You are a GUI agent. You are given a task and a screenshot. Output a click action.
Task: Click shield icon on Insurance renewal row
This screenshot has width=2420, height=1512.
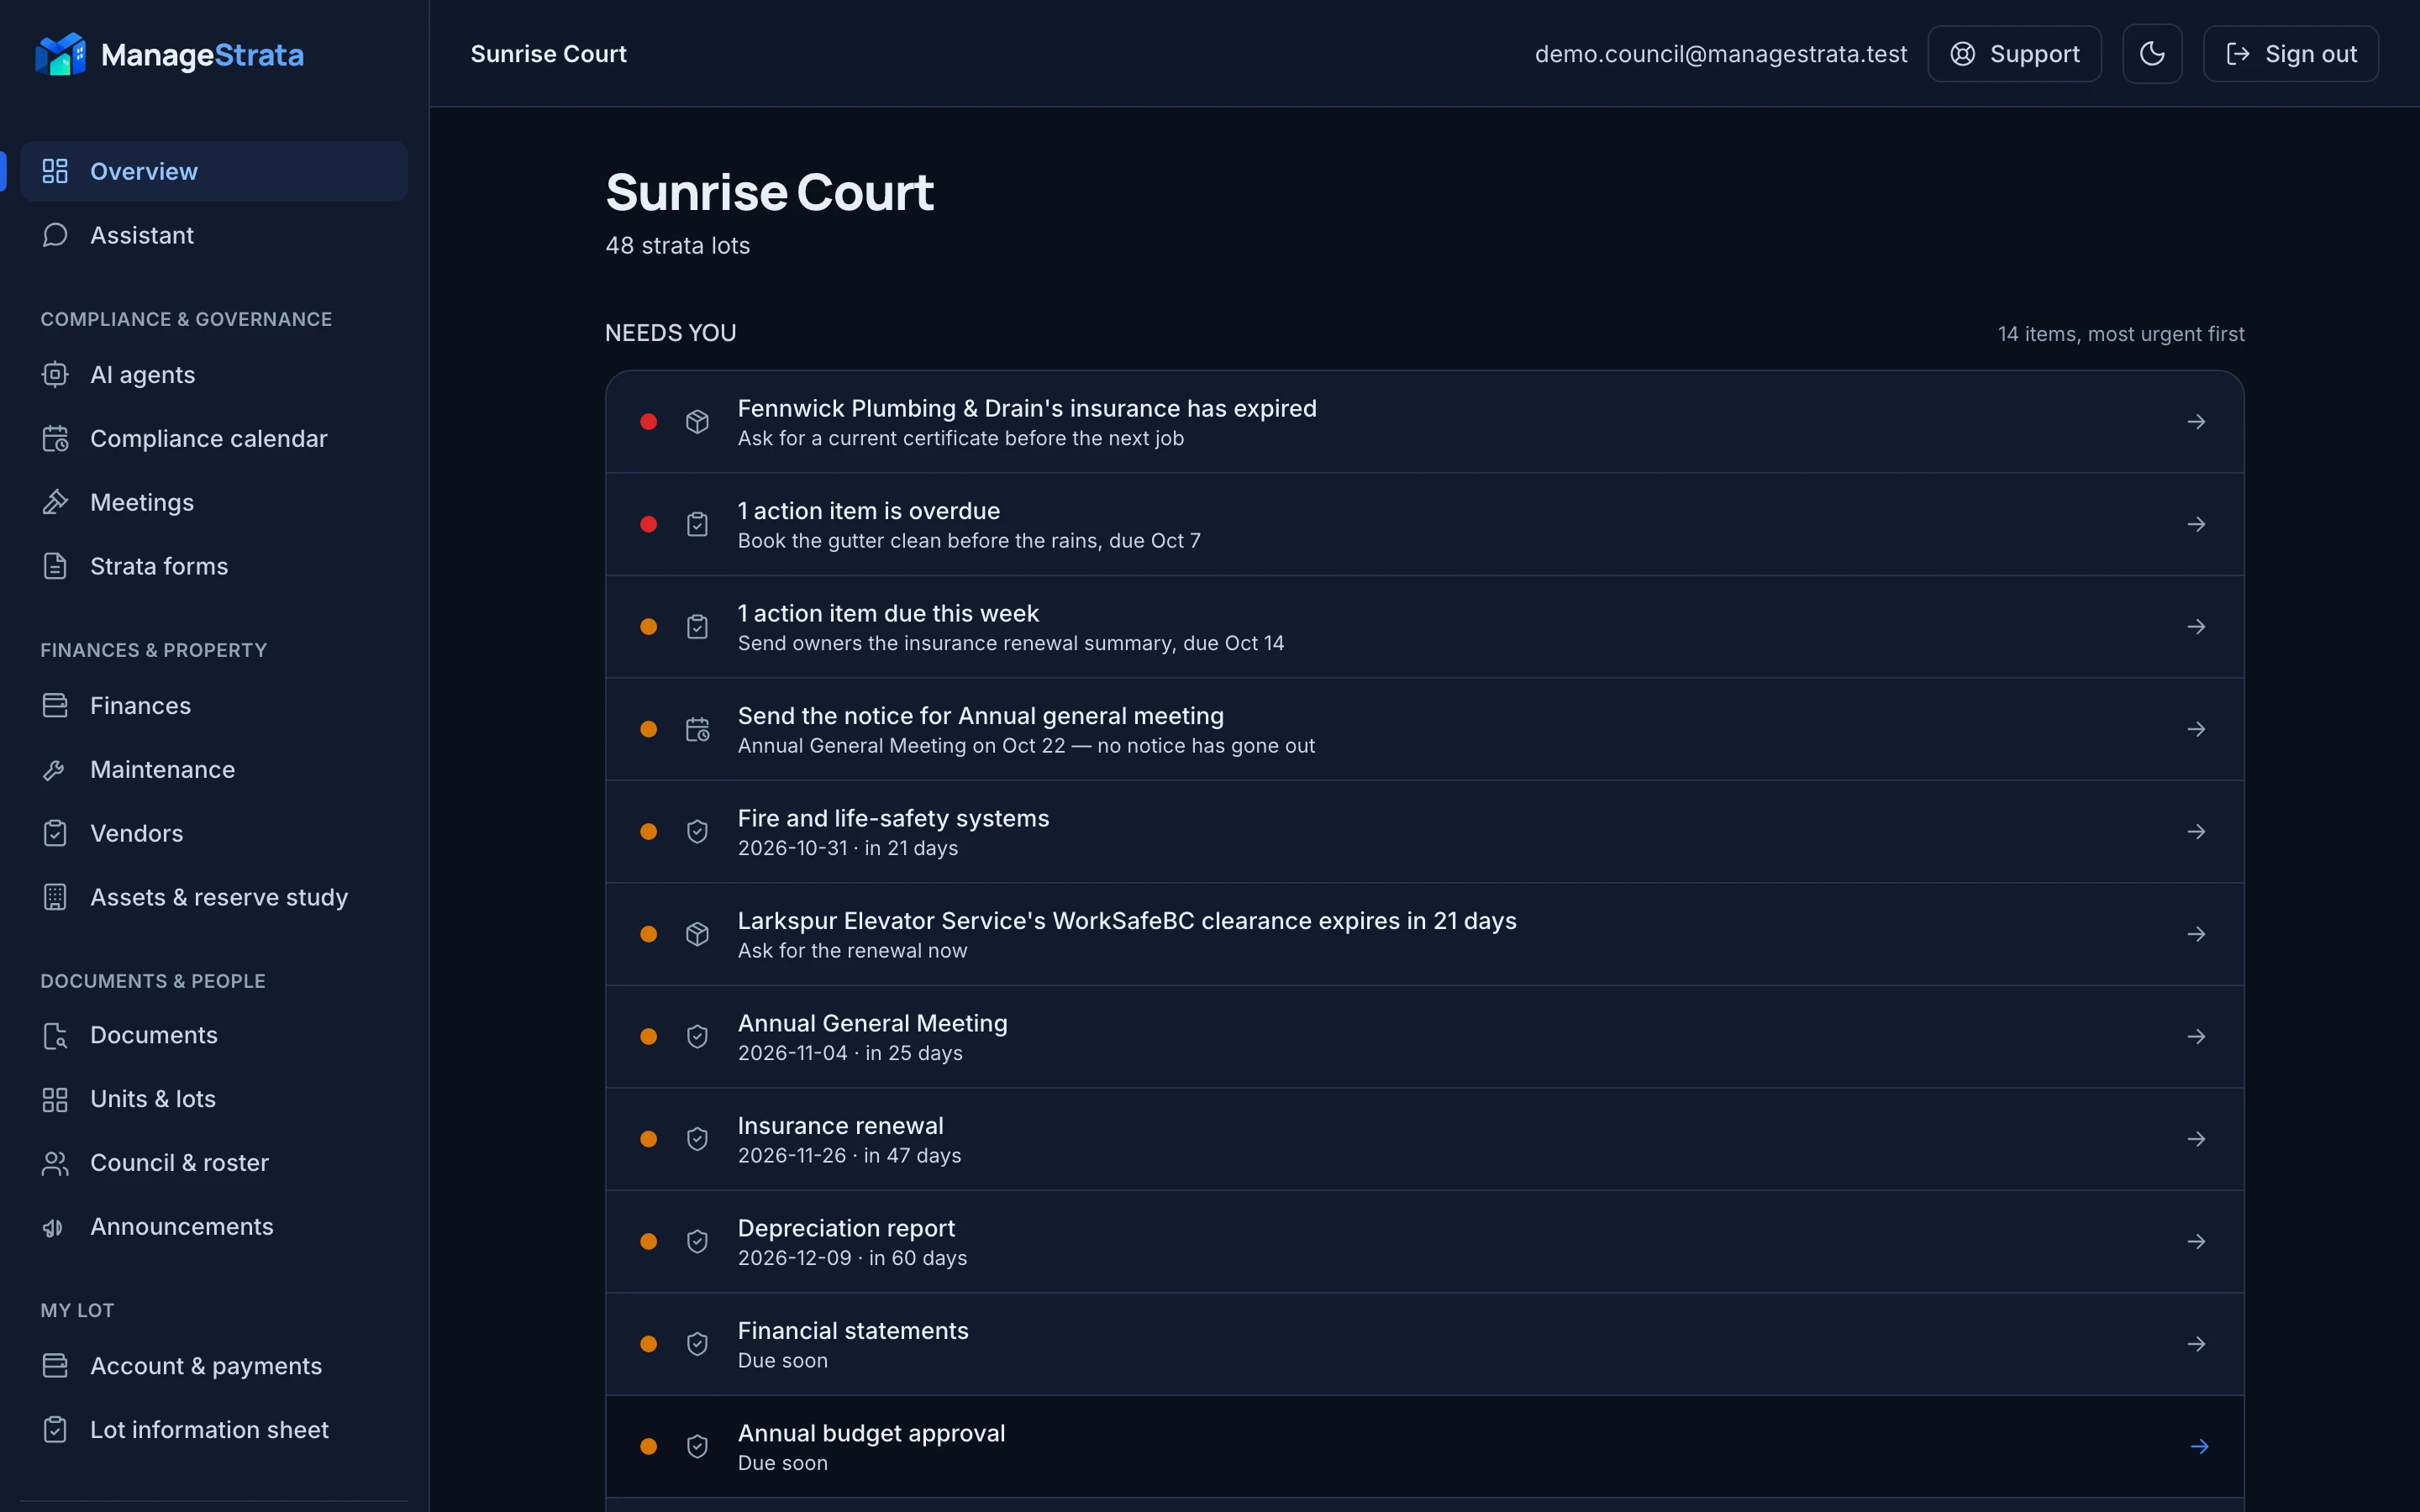pyautogui.click(x=697, y=1139)
